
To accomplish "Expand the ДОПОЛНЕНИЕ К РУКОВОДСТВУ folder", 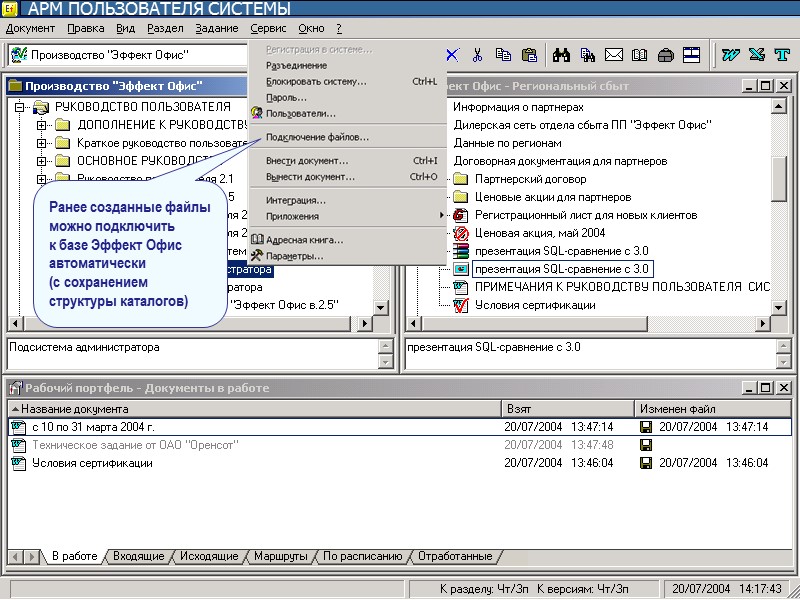I will [42, 125].
